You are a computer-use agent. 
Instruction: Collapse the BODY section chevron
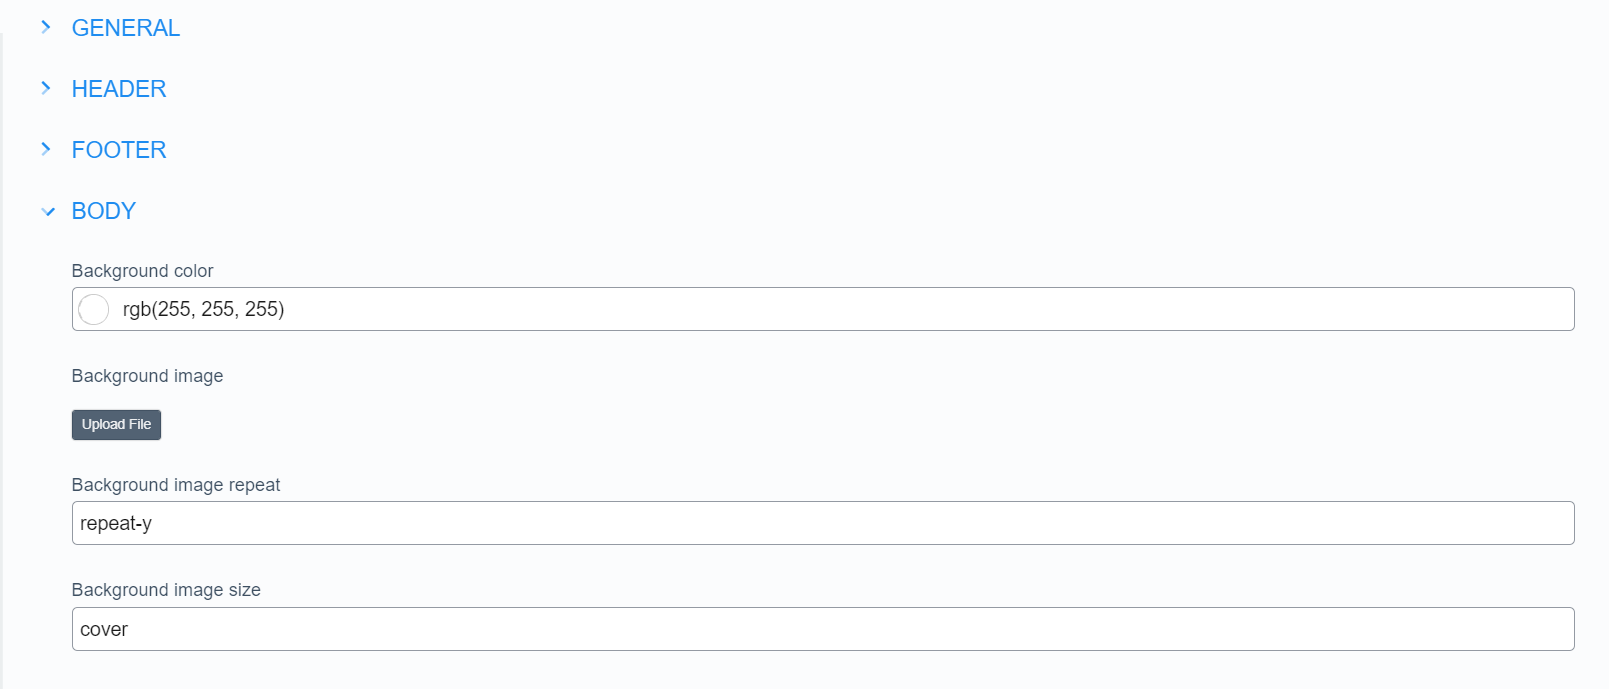pos(48,211)
